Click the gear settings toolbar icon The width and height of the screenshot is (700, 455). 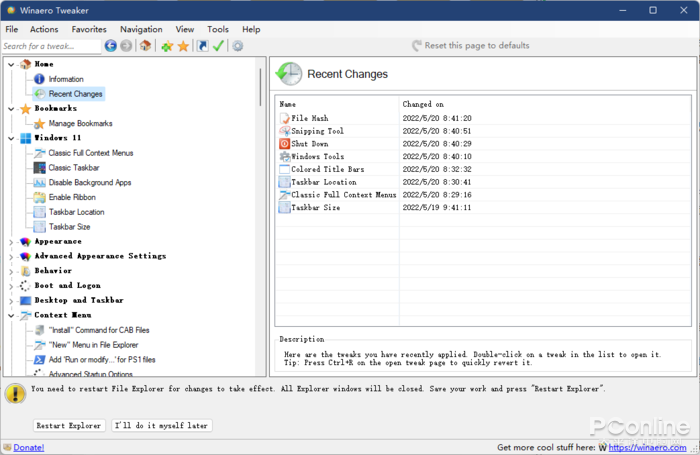pos(237,46)
